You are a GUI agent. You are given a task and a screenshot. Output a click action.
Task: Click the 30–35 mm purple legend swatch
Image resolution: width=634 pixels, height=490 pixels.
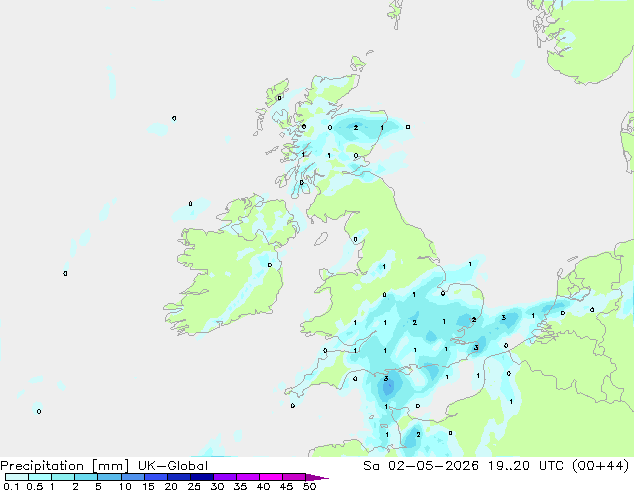click(224, 477)
